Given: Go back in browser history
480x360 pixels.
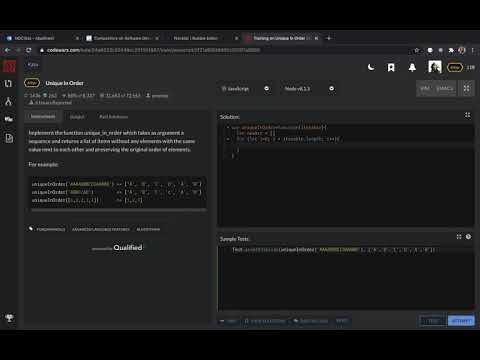Looking at the screenshot, I should [7, 50].
